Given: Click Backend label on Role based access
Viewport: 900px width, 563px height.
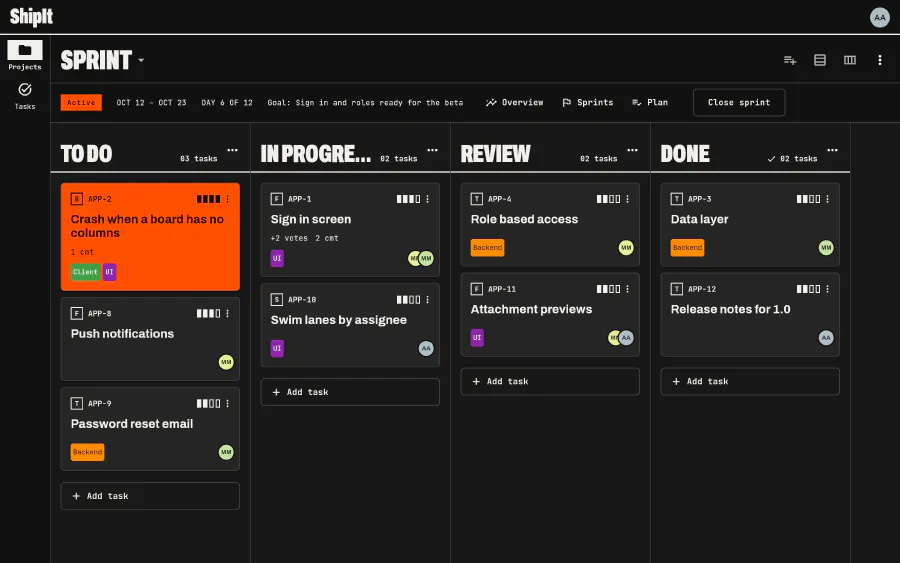Looking at the screenshot, I should [x=487, y=248].
